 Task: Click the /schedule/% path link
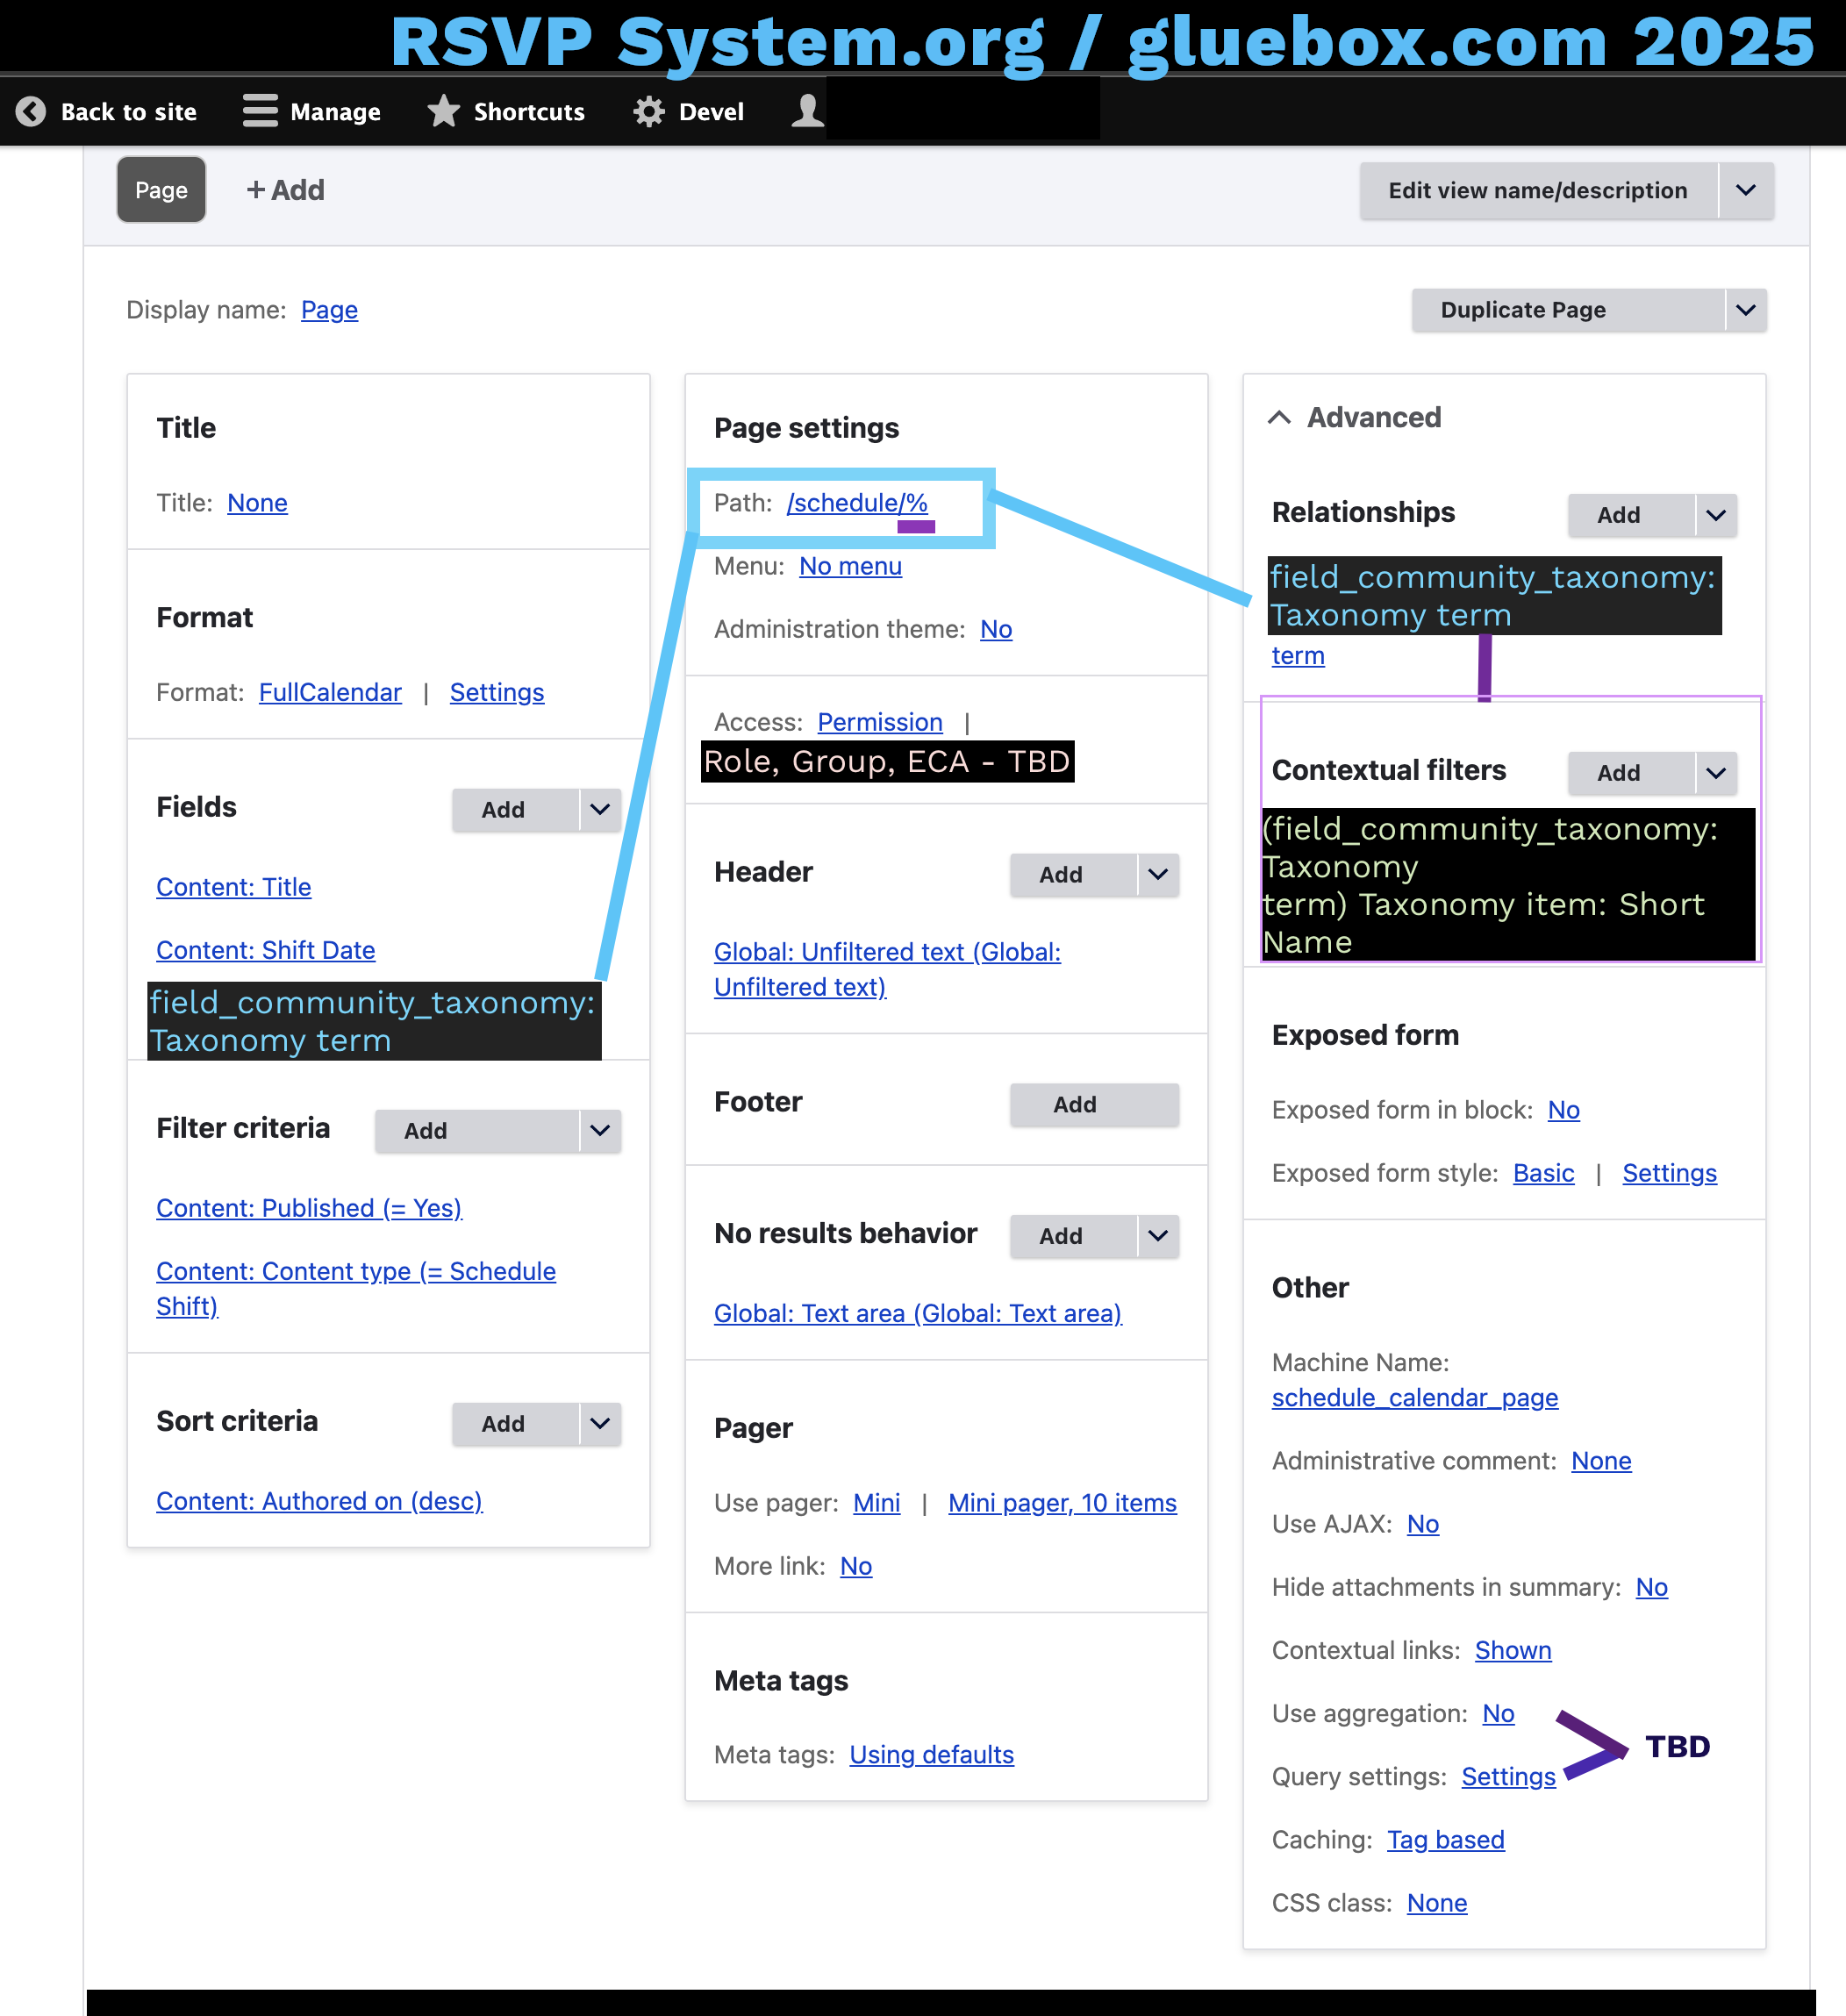(857, 502)
